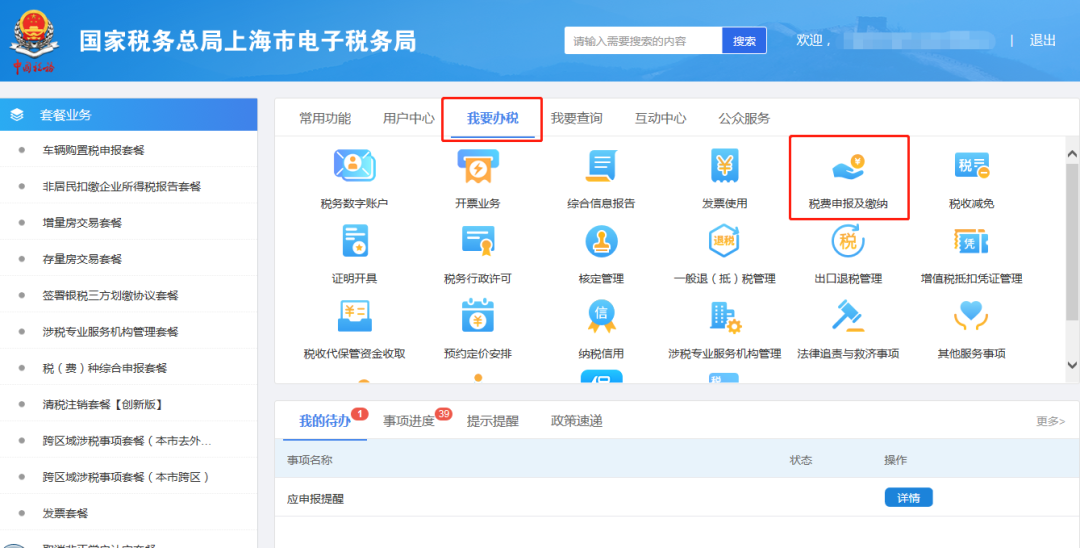Focus the search input field

[x=643, y=41]
